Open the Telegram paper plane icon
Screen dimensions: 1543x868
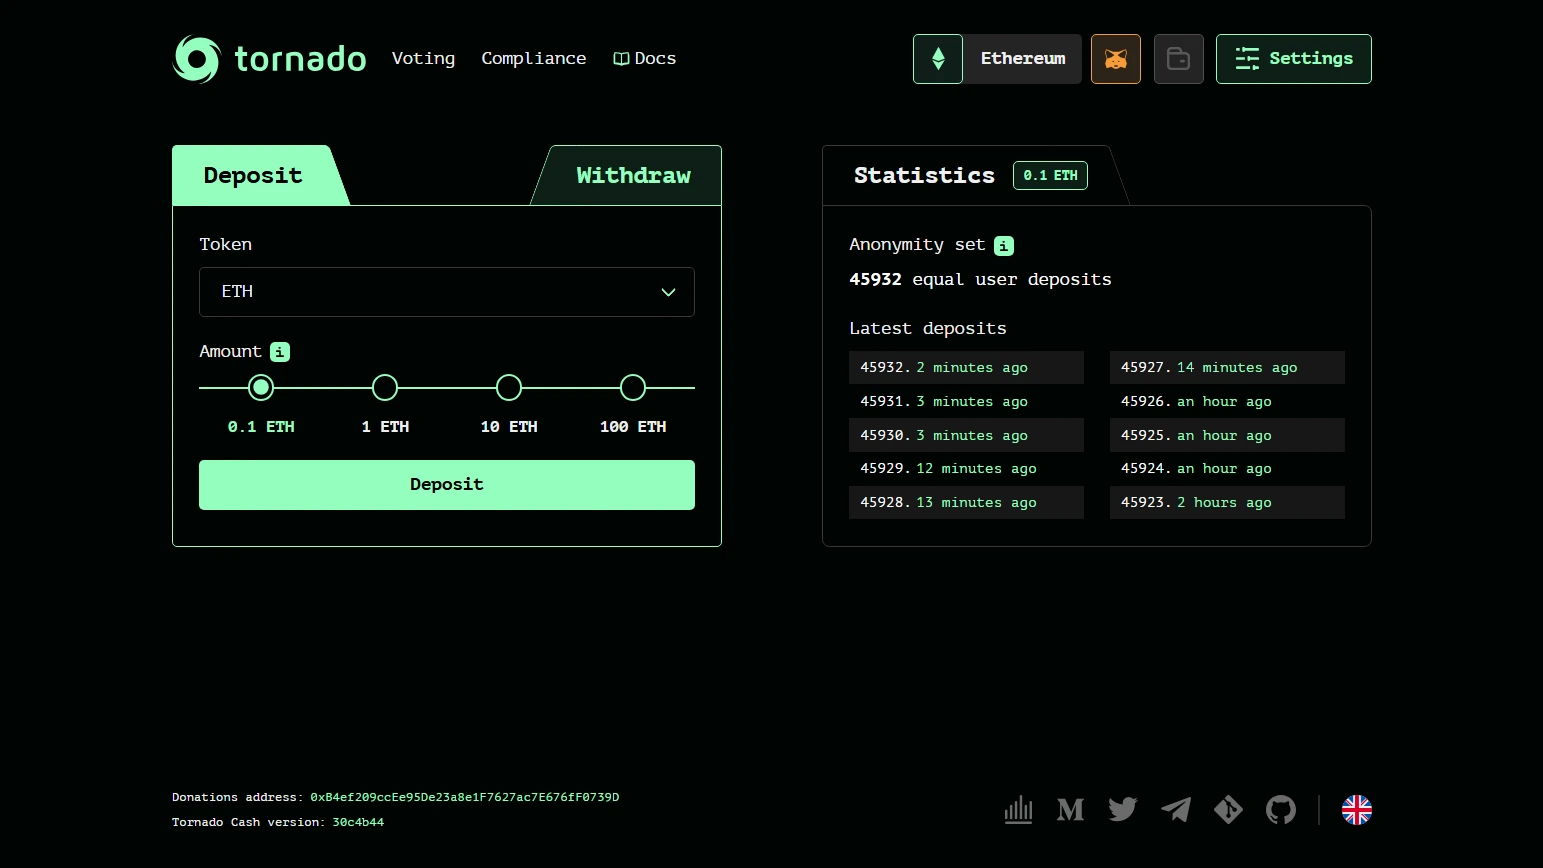tap(1176, 810)
